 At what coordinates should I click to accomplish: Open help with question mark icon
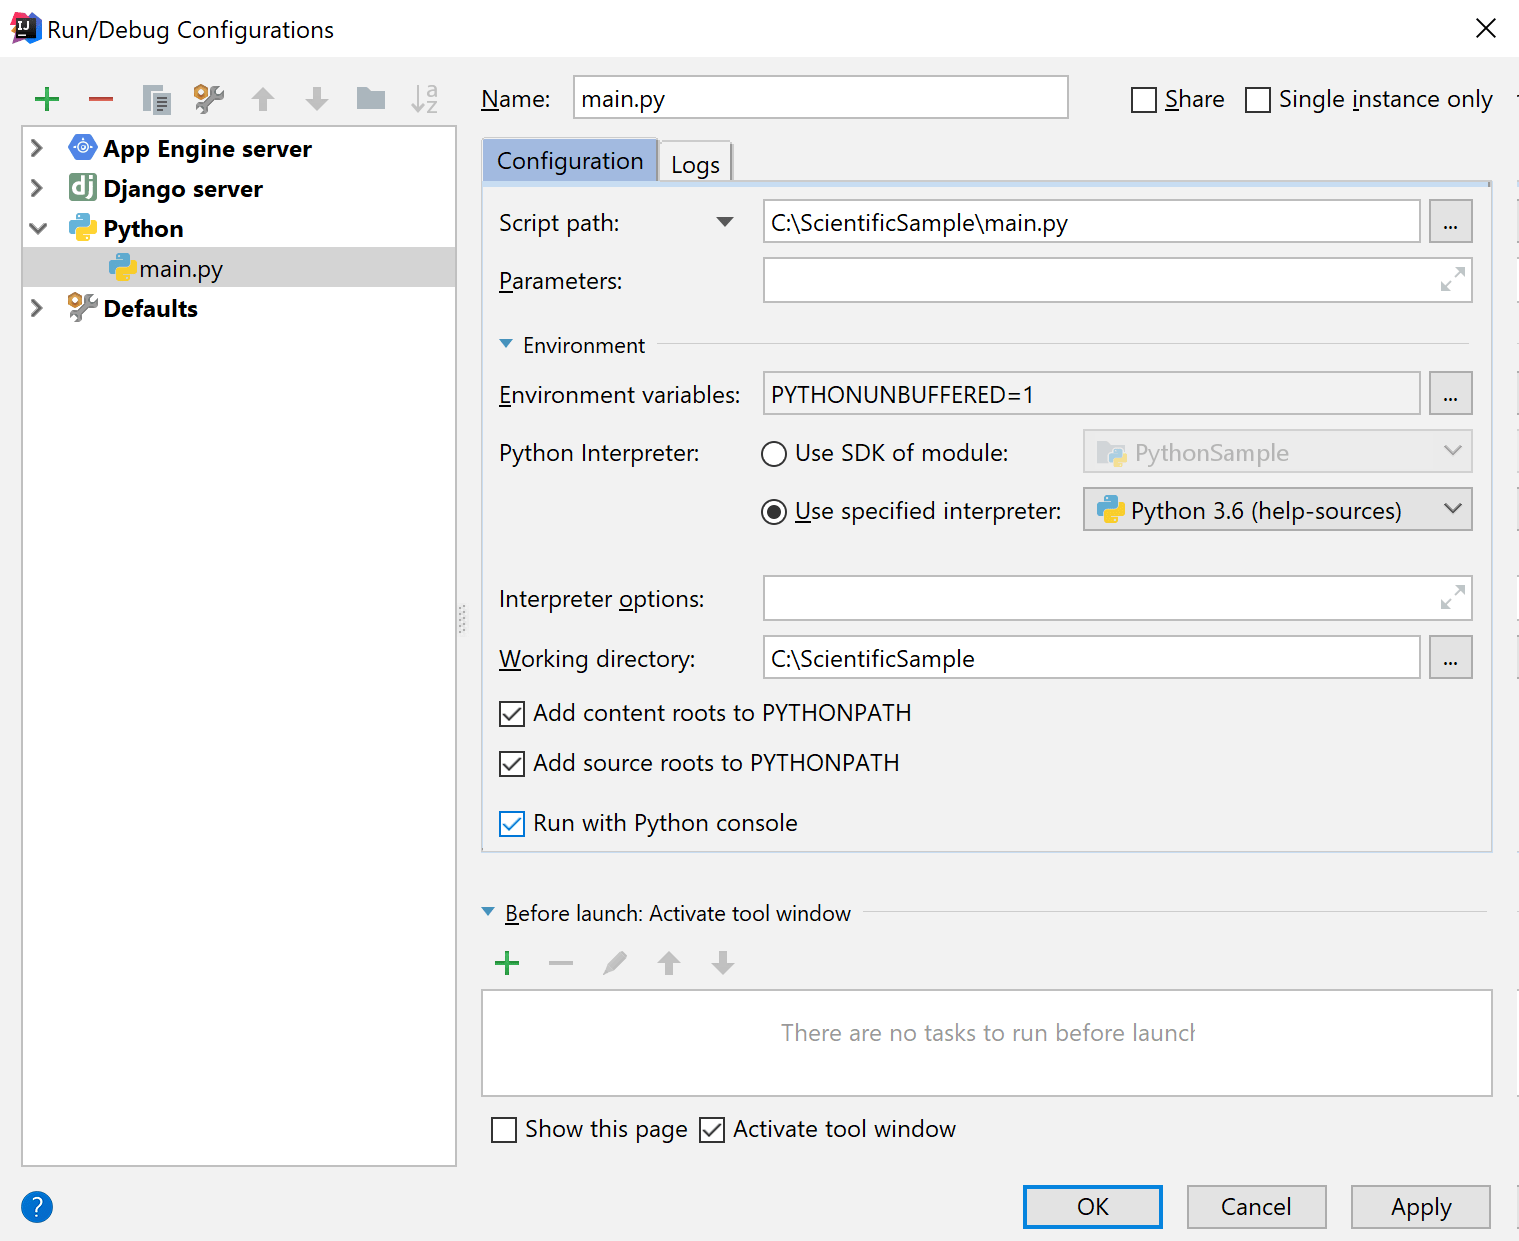pyautogui.click(x=37, y=1207)
